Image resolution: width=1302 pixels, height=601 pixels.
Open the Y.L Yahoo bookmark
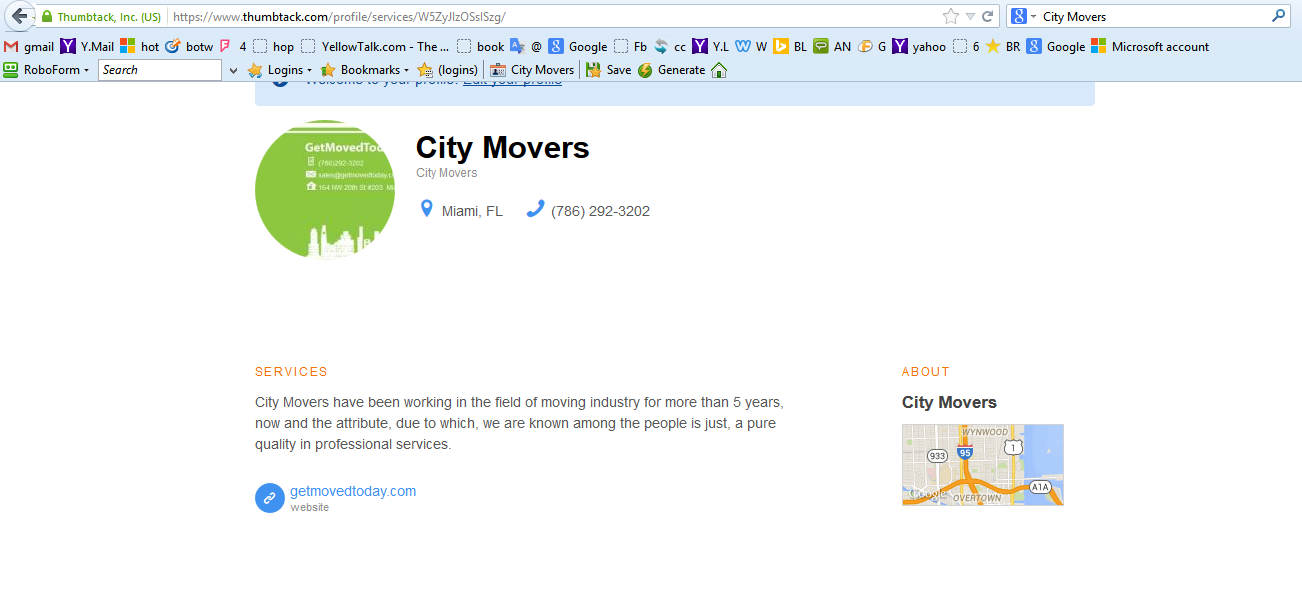(x=710, y=46)
